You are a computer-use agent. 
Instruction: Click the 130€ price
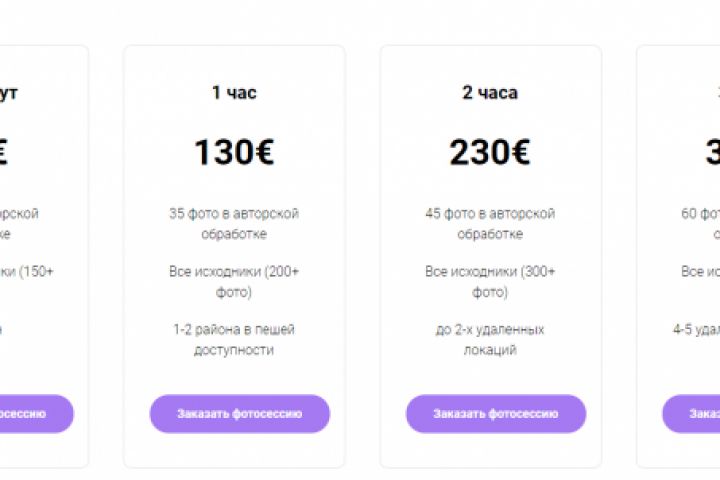coord(234,152)
